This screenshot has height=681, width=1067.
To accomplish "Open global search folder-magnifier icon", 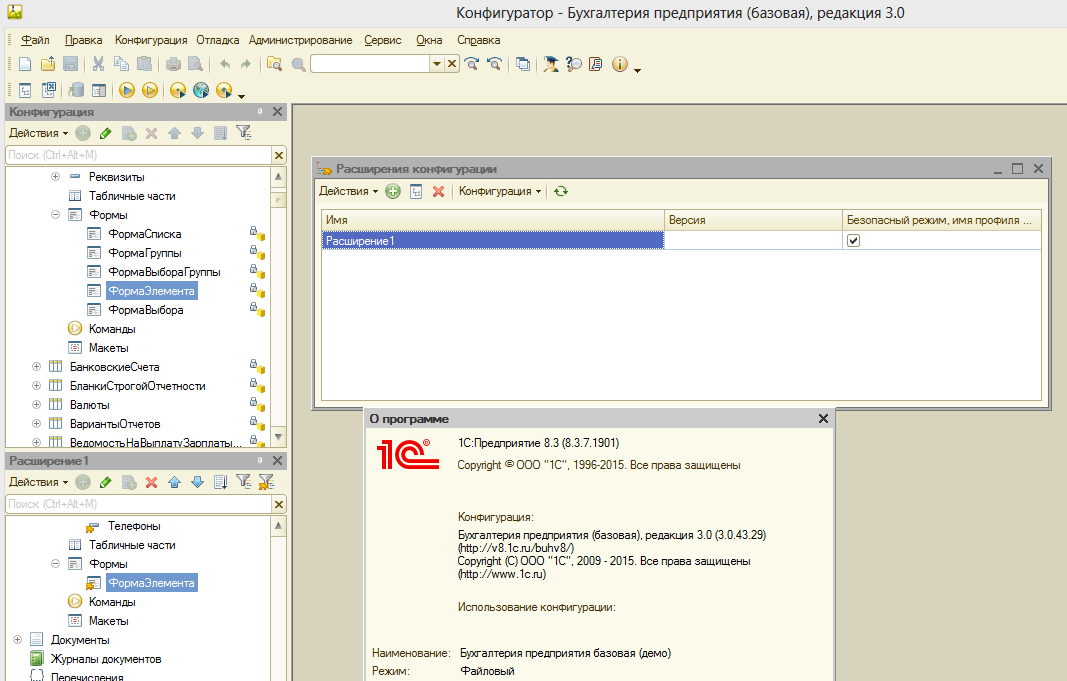I will (274, 64).
